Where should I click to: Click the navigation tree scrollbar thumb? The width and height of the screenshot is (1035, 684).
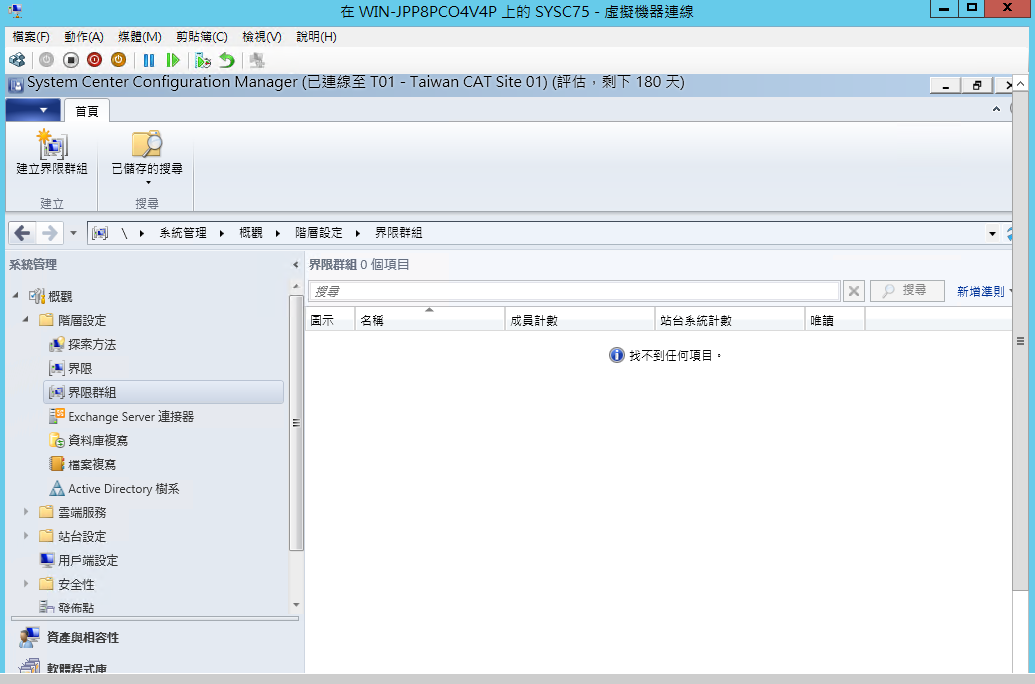296,423
